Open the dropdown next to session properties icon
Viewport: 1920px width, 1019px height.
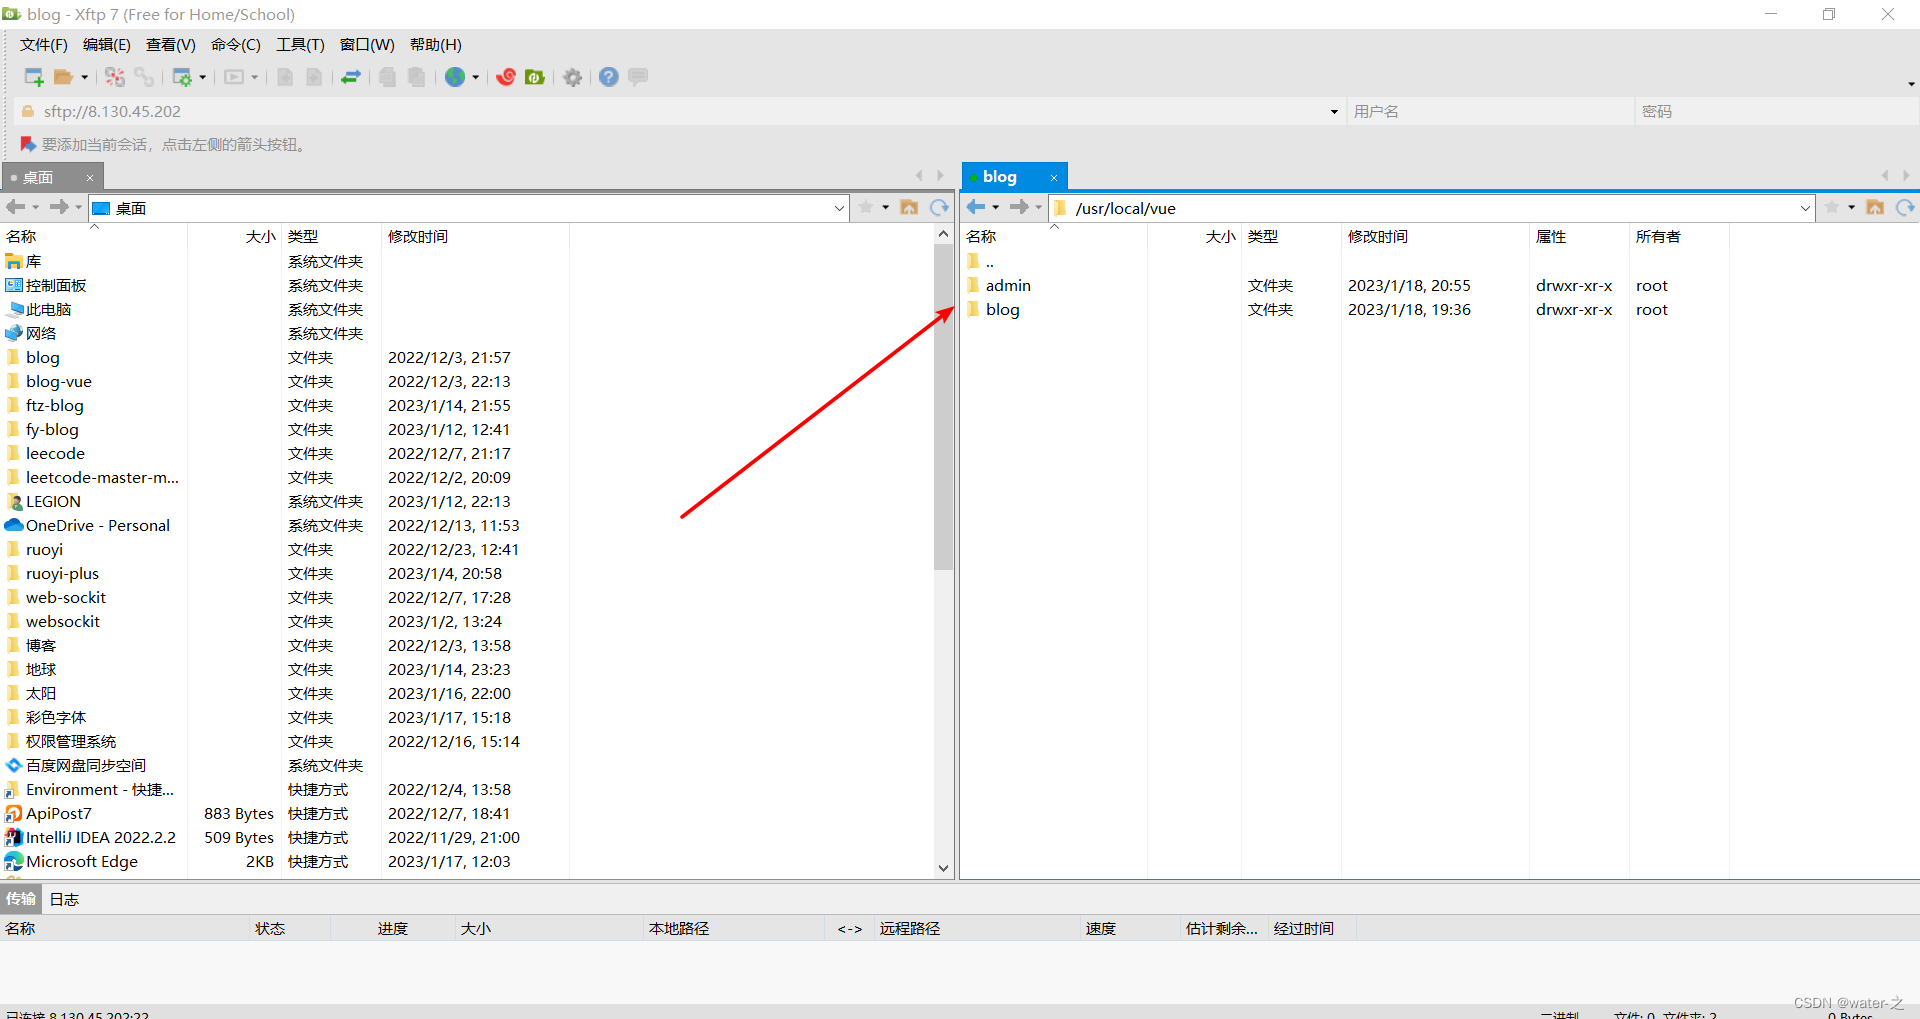coord(202,77)
